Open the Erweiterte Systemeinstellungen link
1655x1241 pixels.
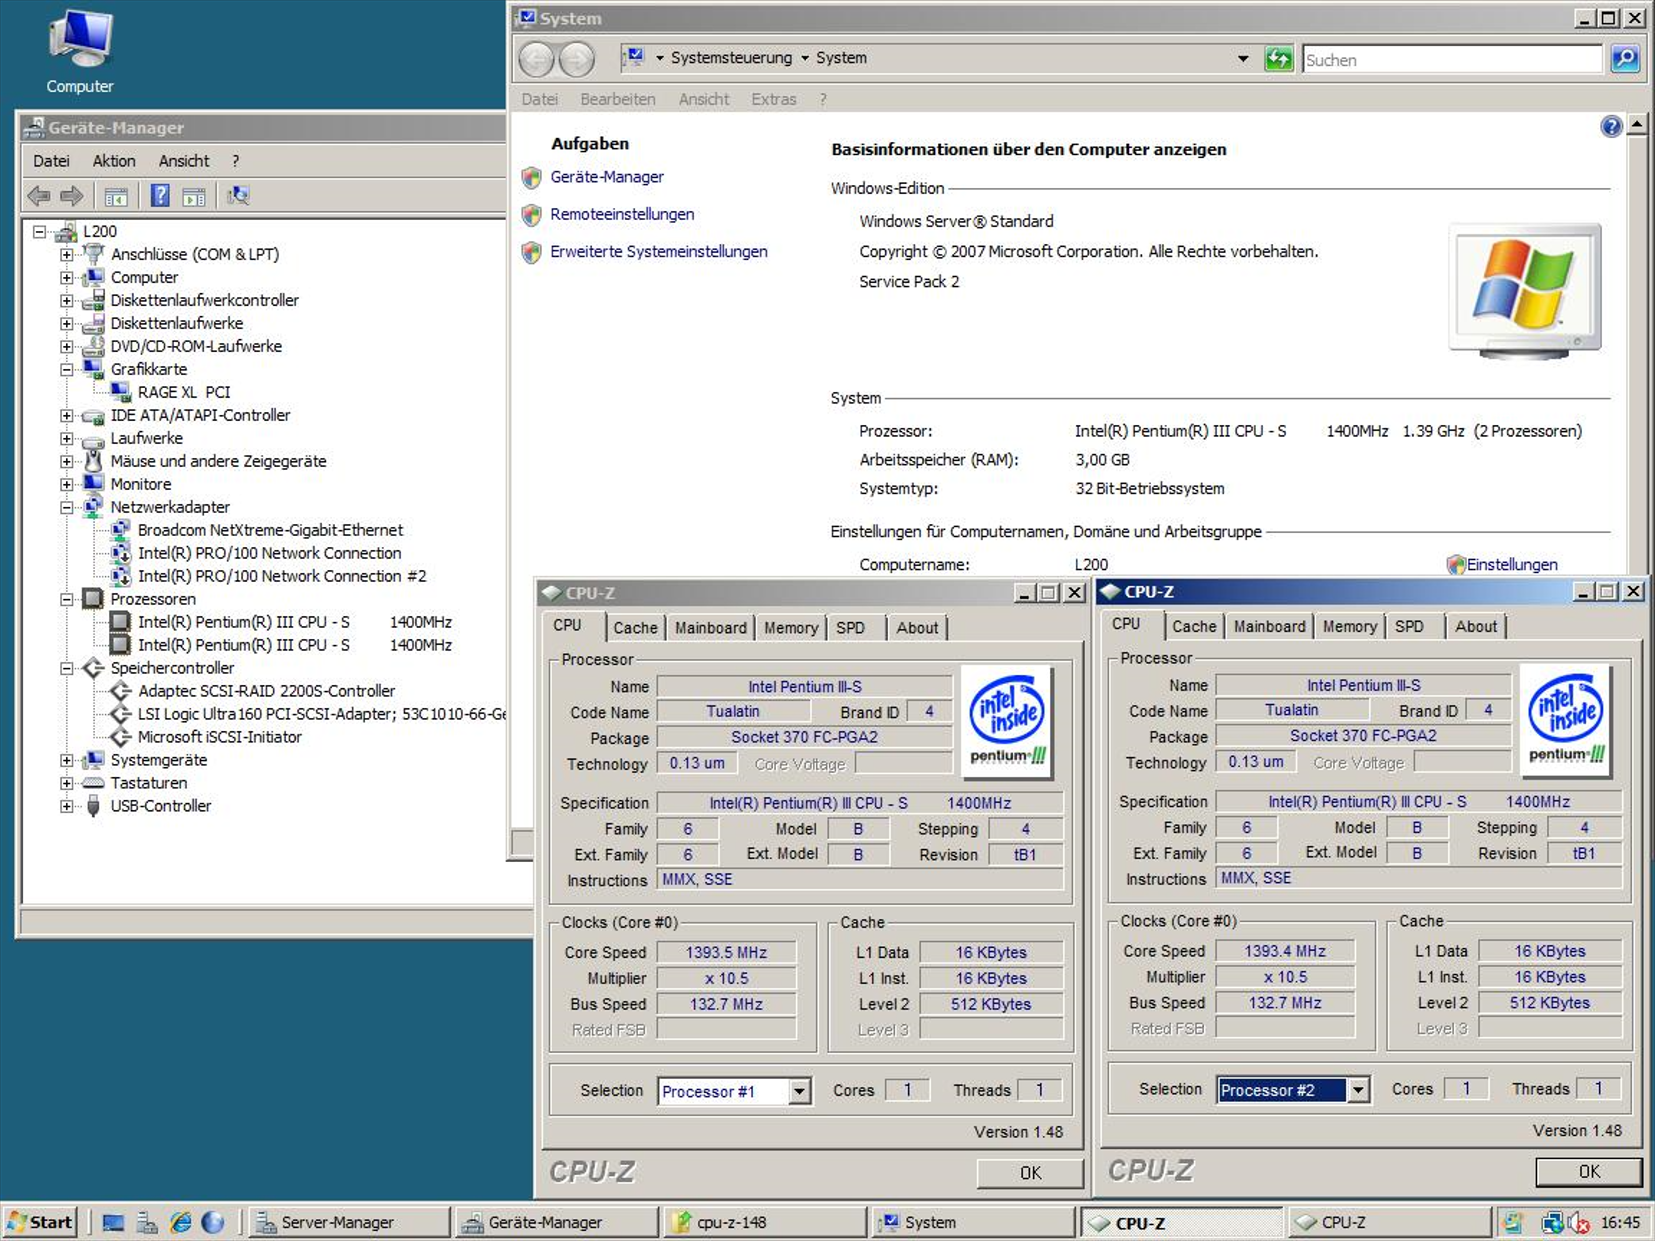(x=659, y=252)
